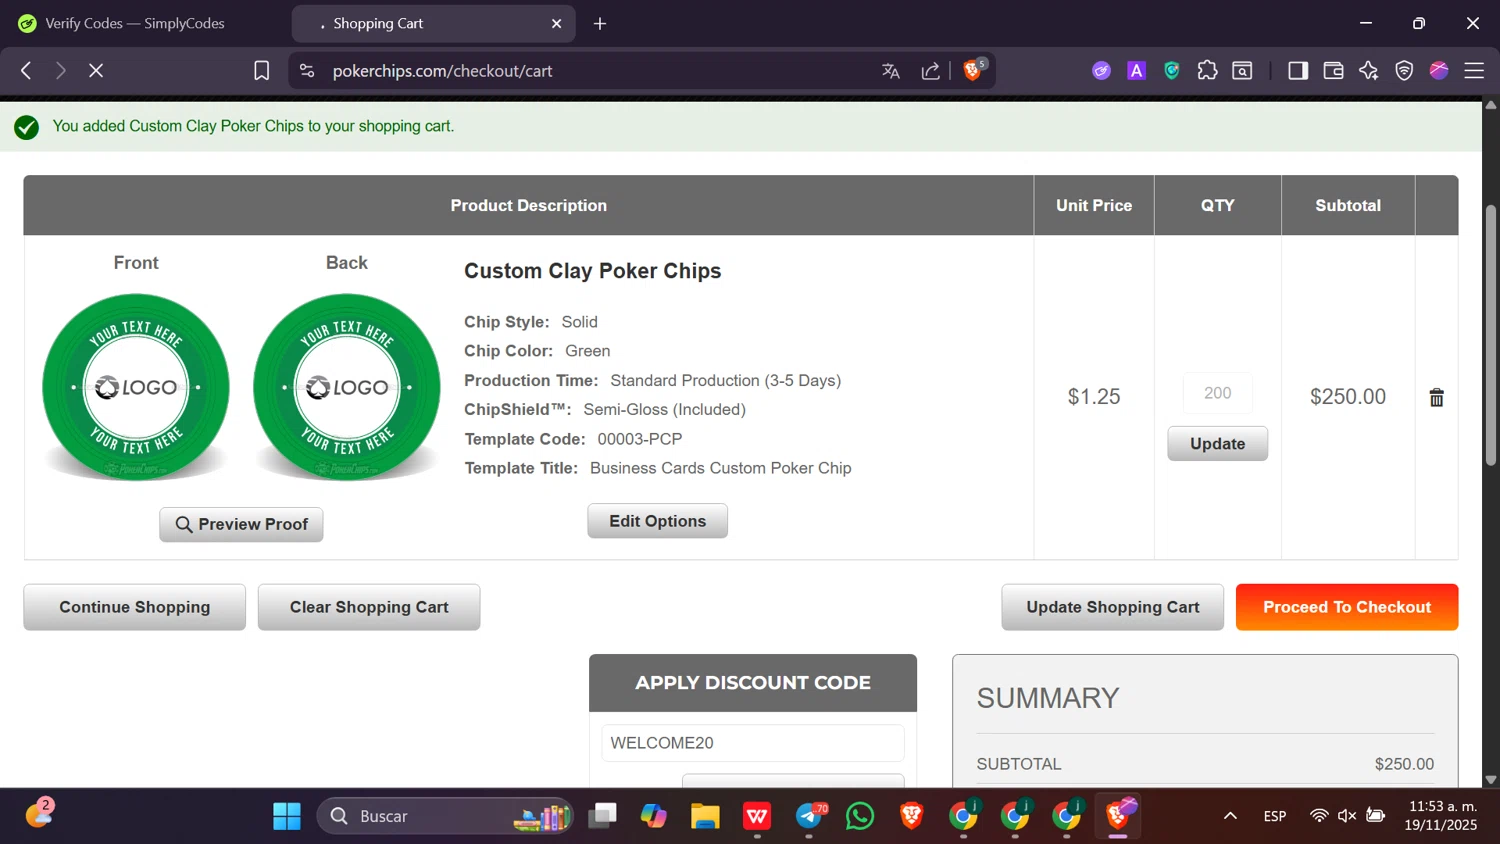Close the Shopping Cart tab
This screenshot has width=1500, height=844.
[556, 23]
